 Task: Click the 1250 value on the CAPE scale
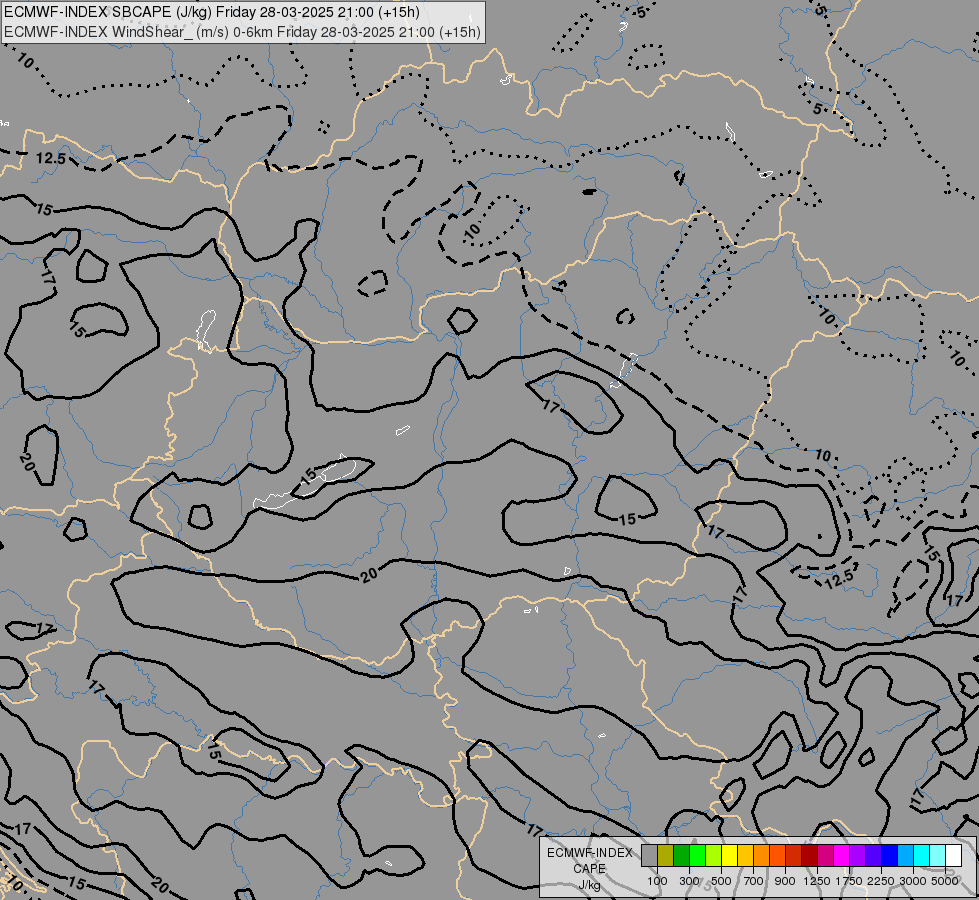(817, 881)
